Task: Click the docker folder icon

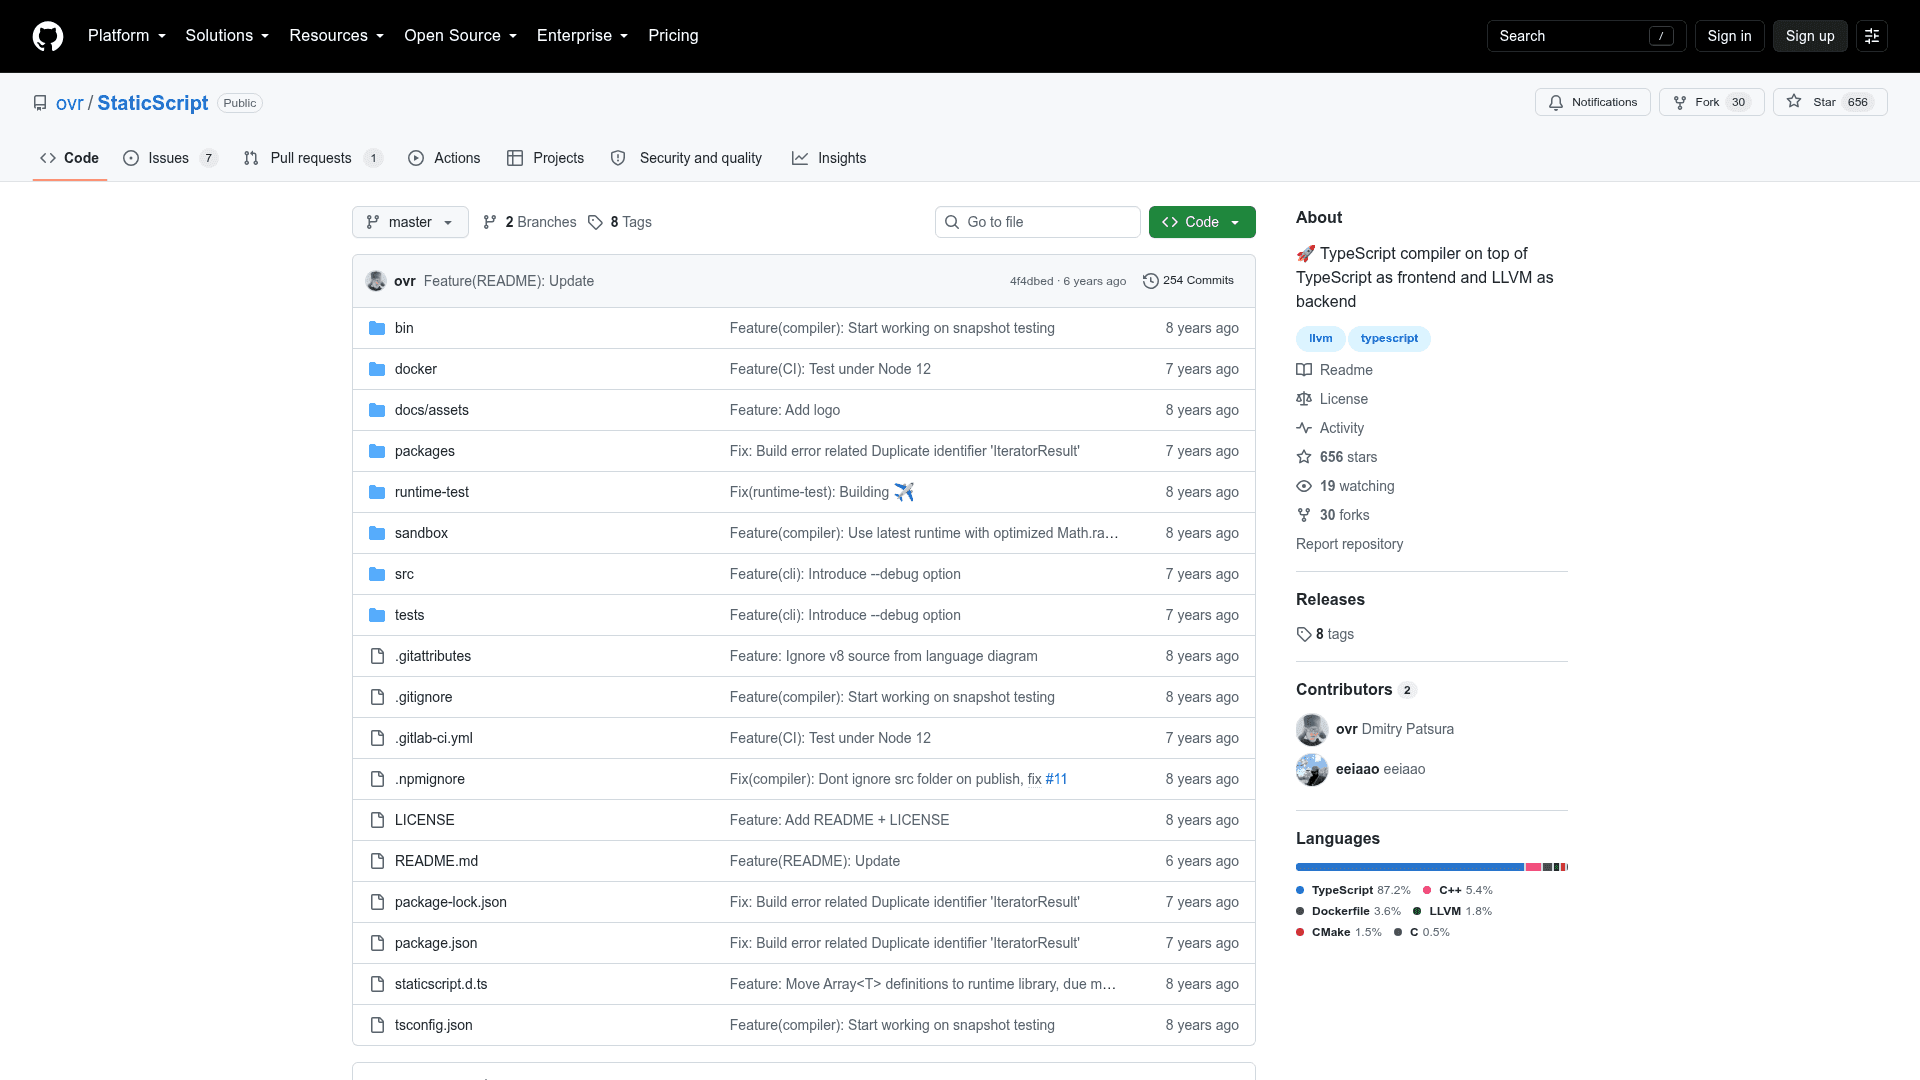Action: tap(377, 369)
